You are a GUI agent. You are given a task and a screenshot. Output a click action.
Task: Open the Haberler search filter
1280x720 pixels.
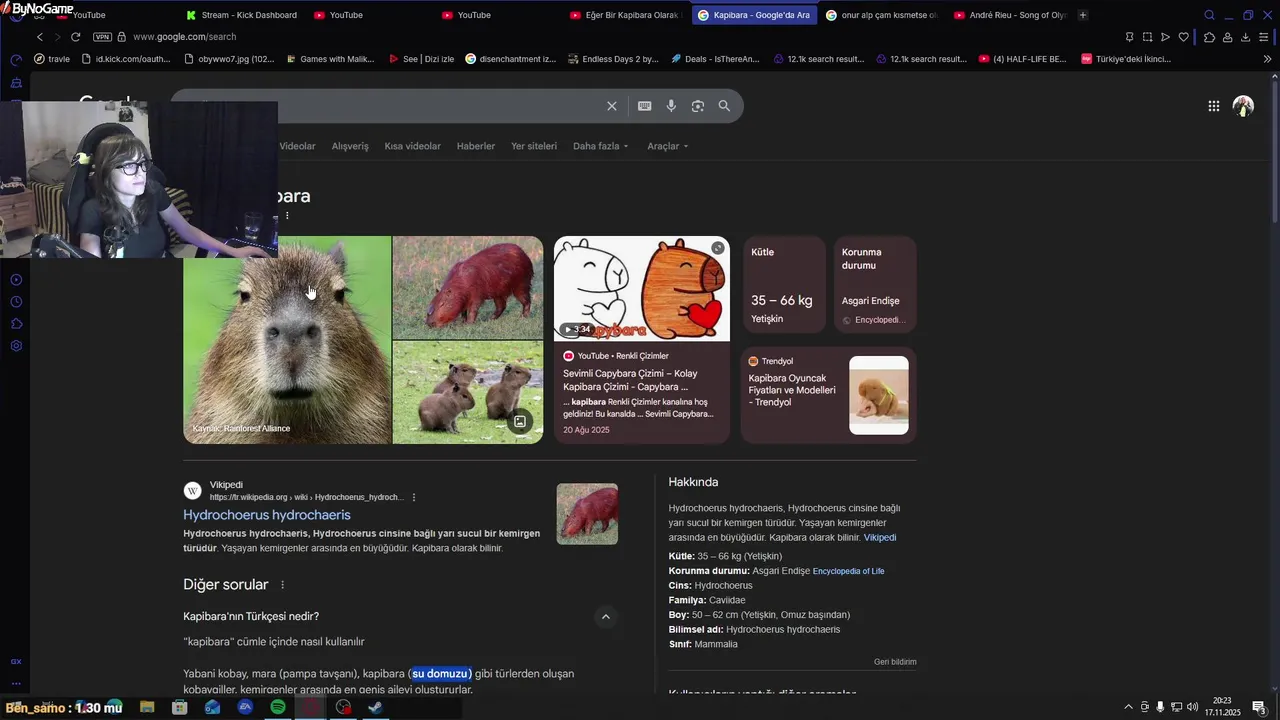pyautogui.click(x=476, y=146)
